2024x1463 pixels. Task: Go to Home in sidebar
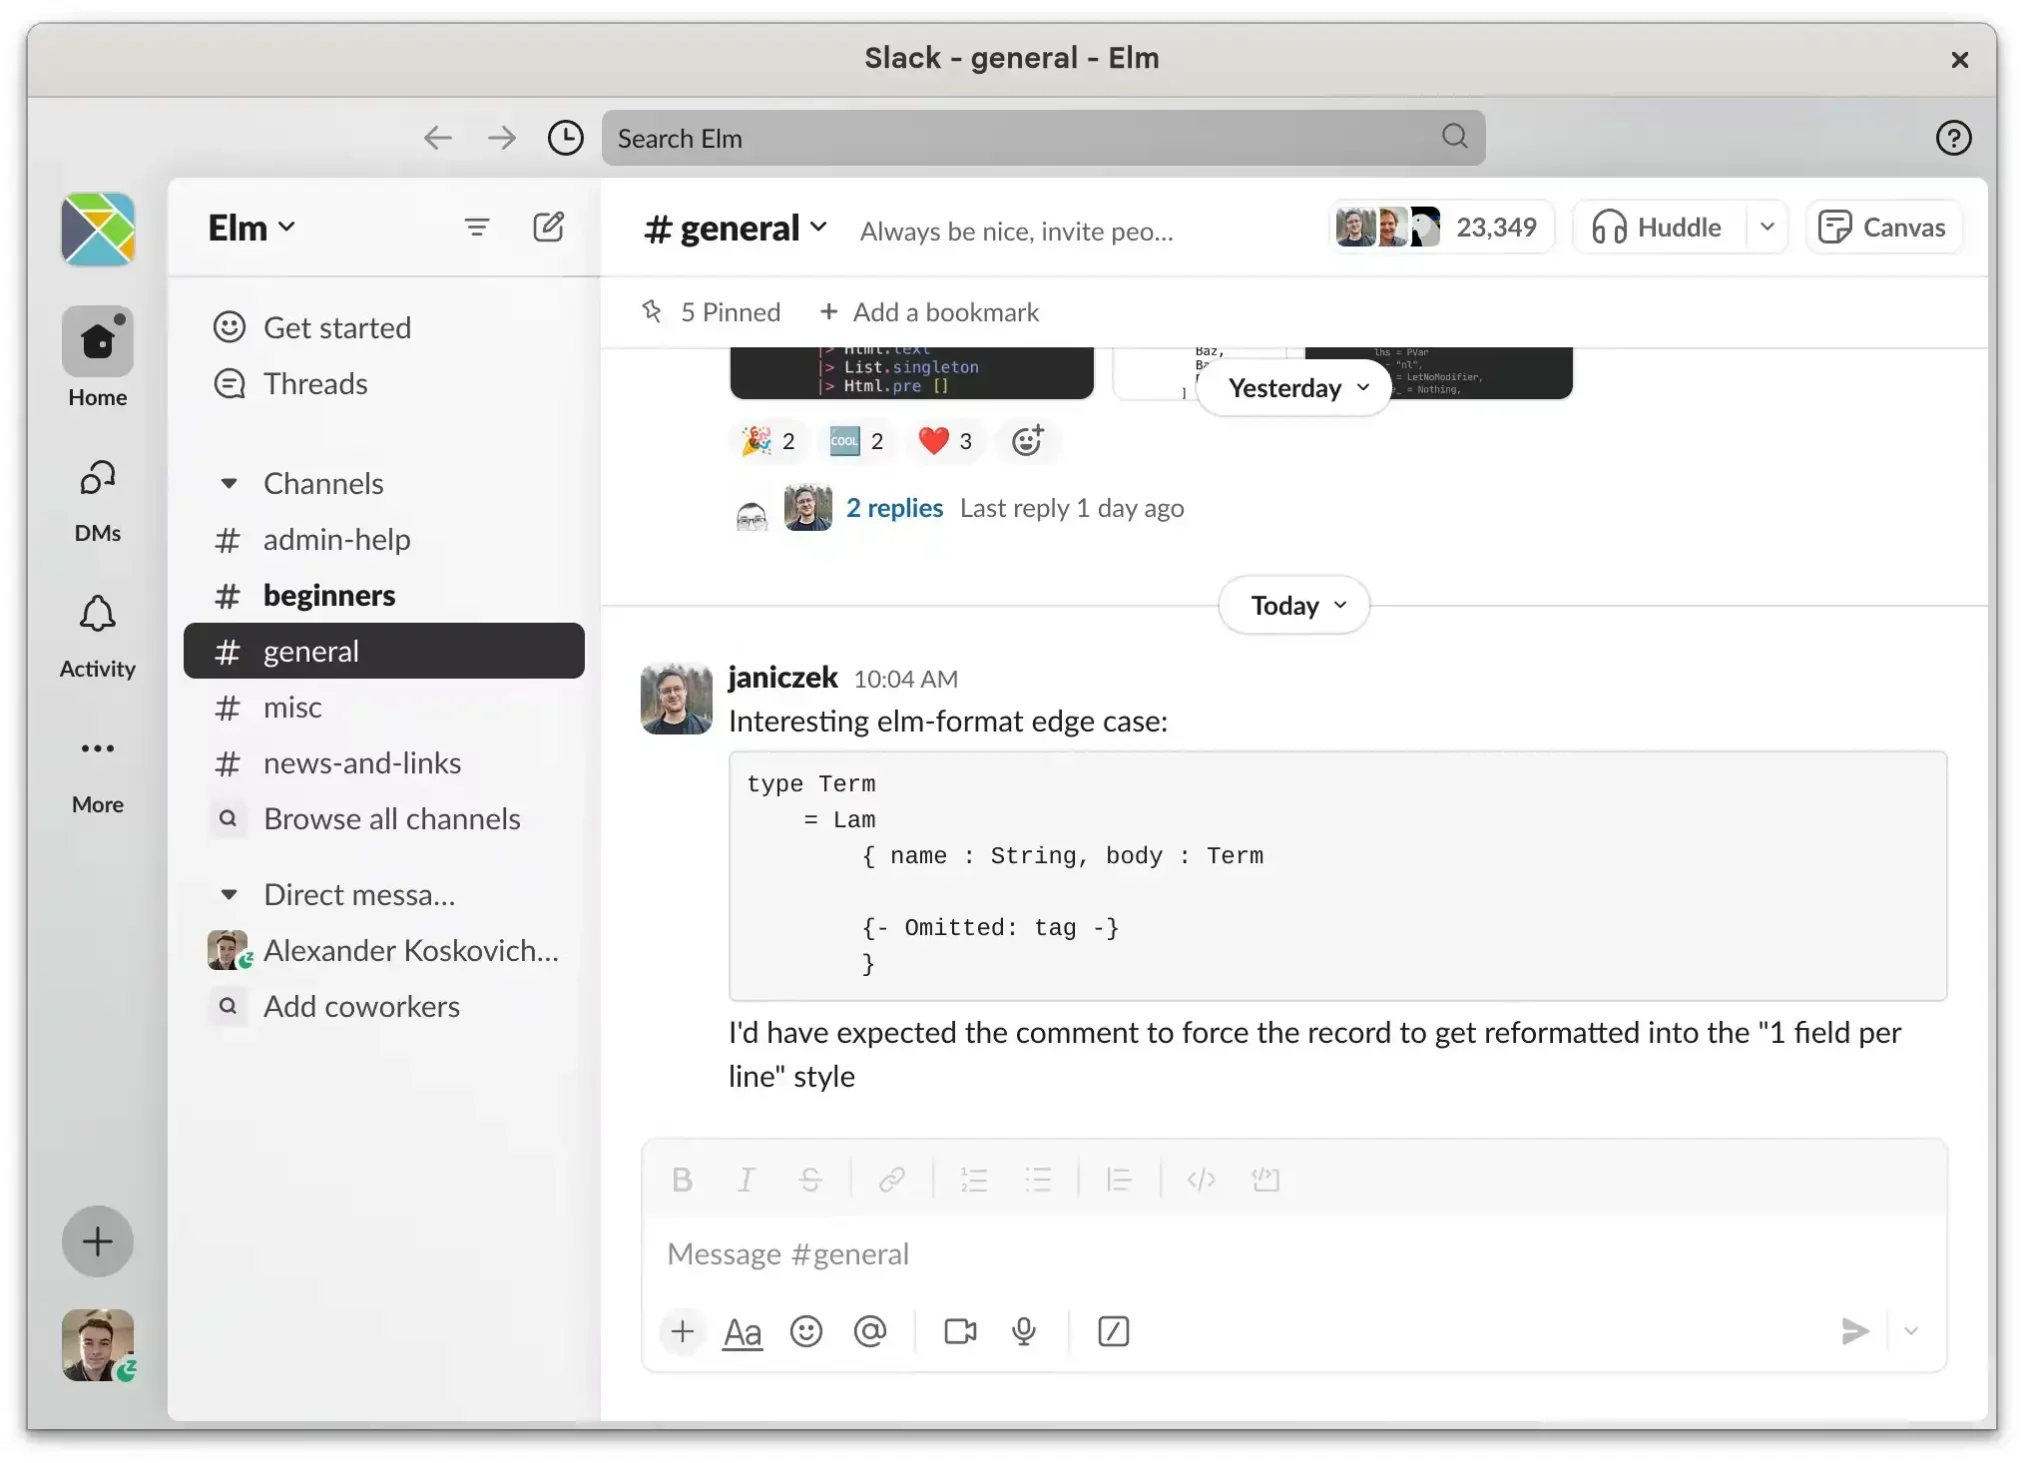coord(98,357)
